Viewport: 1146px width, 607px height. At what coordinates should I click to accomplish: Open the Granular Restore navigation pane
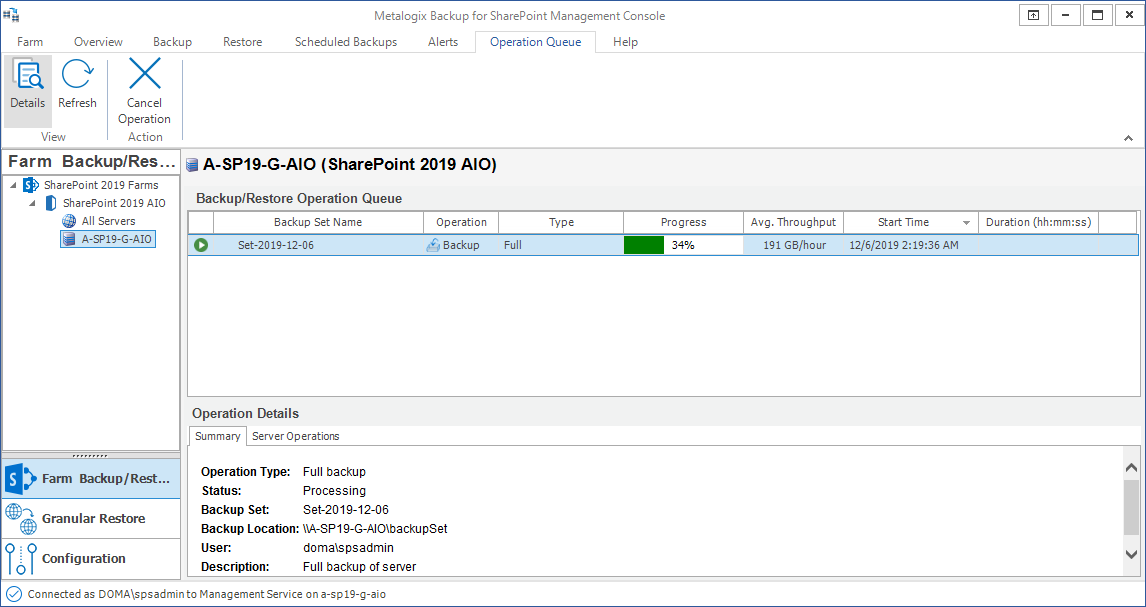[92, 518]
